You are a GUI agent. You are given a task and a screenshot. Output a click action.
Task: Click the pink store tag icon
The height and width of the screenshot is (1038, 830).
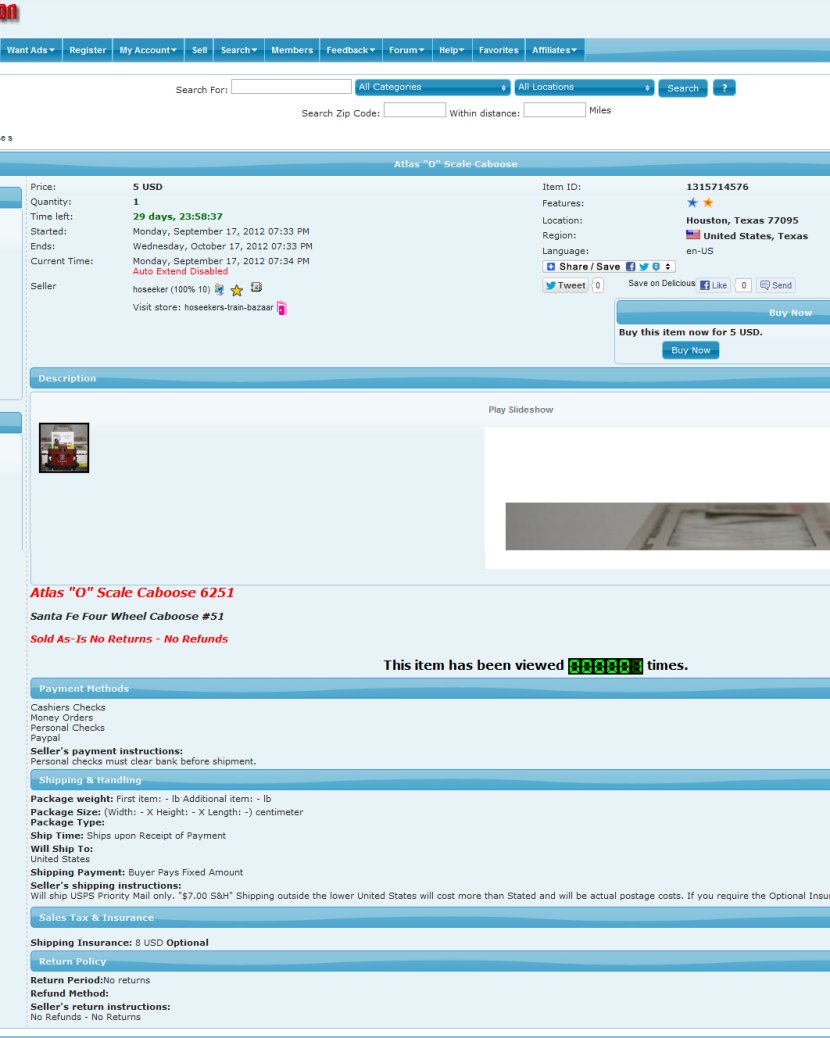pyautogui.click(x=281, y=308)
